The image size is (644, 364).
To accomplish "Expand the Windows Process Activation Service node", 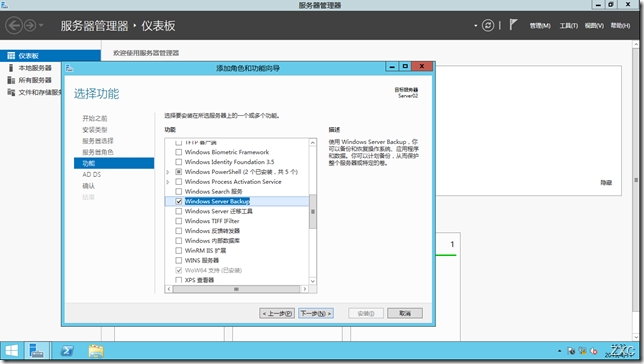I will pyautogui.click(x=168, y=182).
